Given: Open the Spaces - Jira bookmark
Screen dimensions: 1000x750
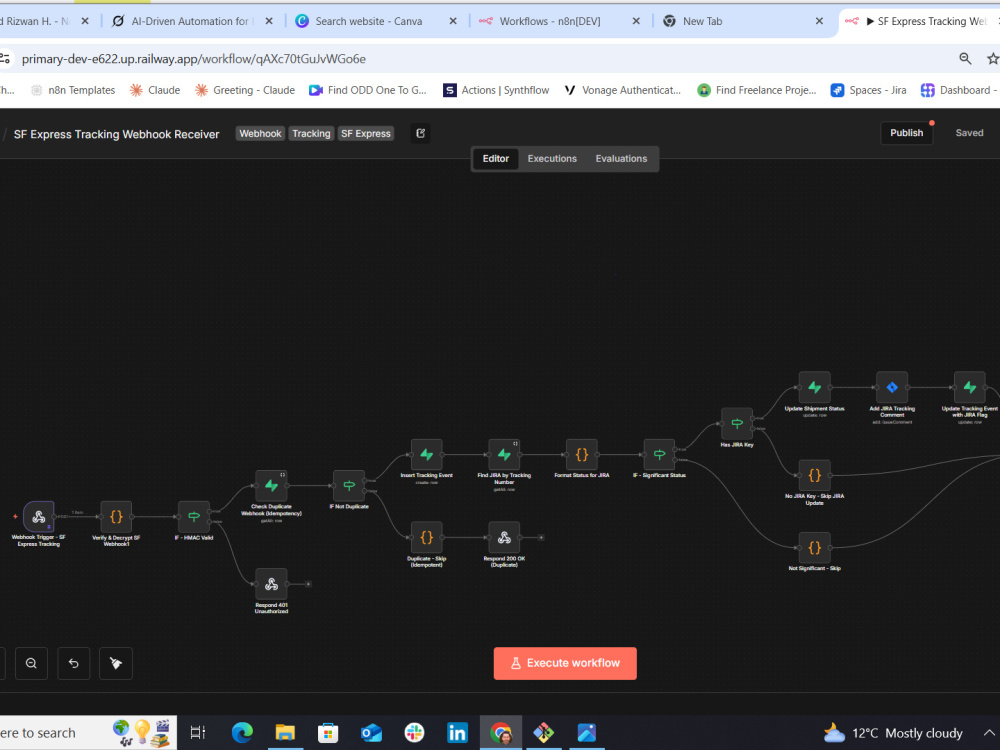Looking at the screenshot, I should tap(869, 90).
